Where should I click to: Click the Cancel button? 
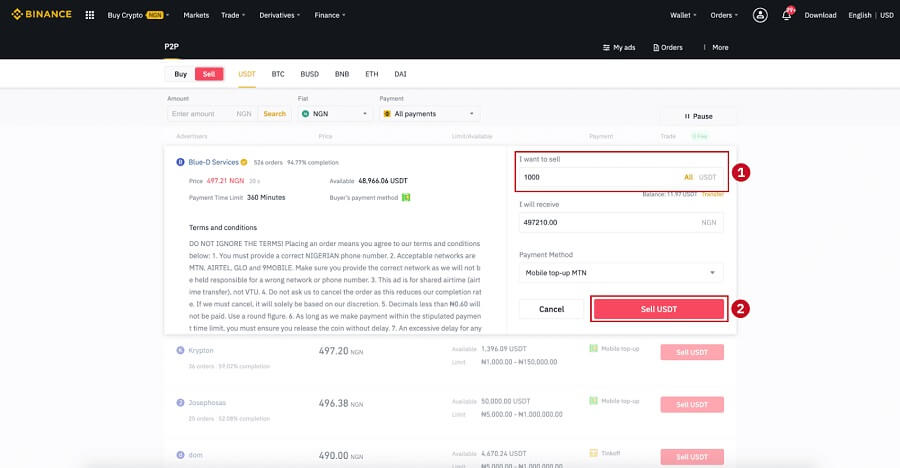(x=552, y=309)
